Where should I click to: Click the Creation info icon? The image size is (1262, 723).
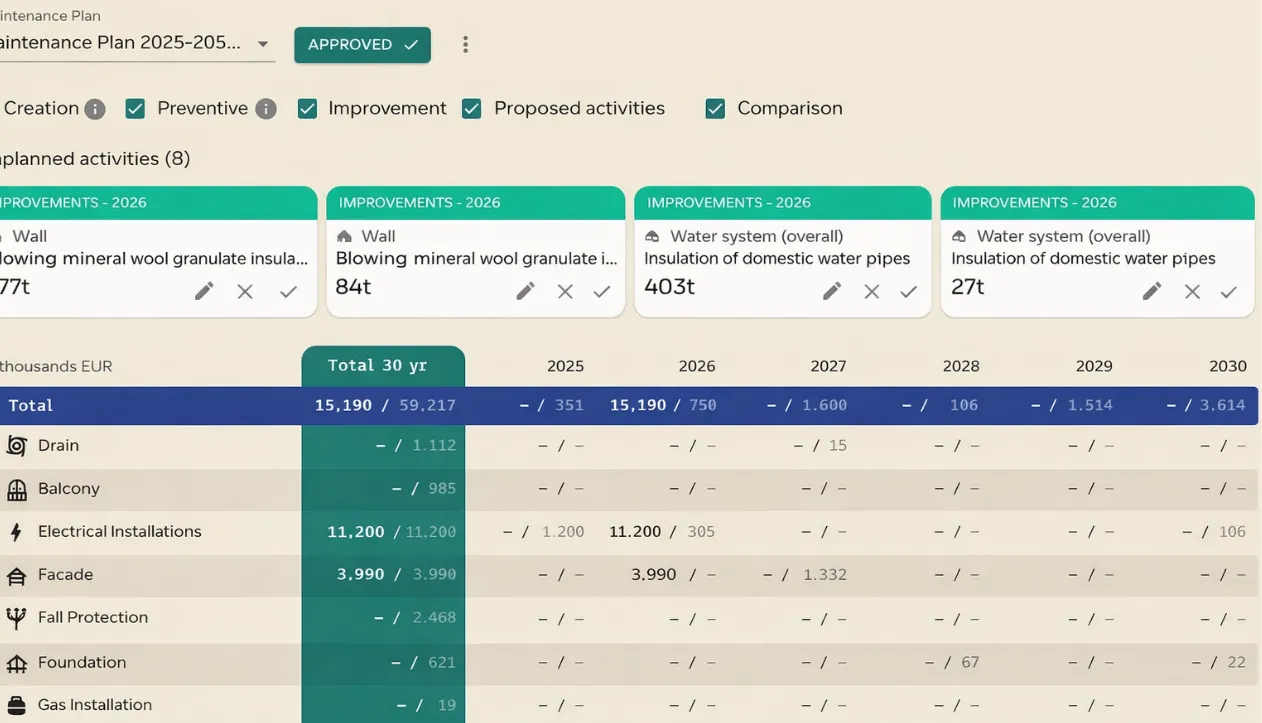click(95, 109)
